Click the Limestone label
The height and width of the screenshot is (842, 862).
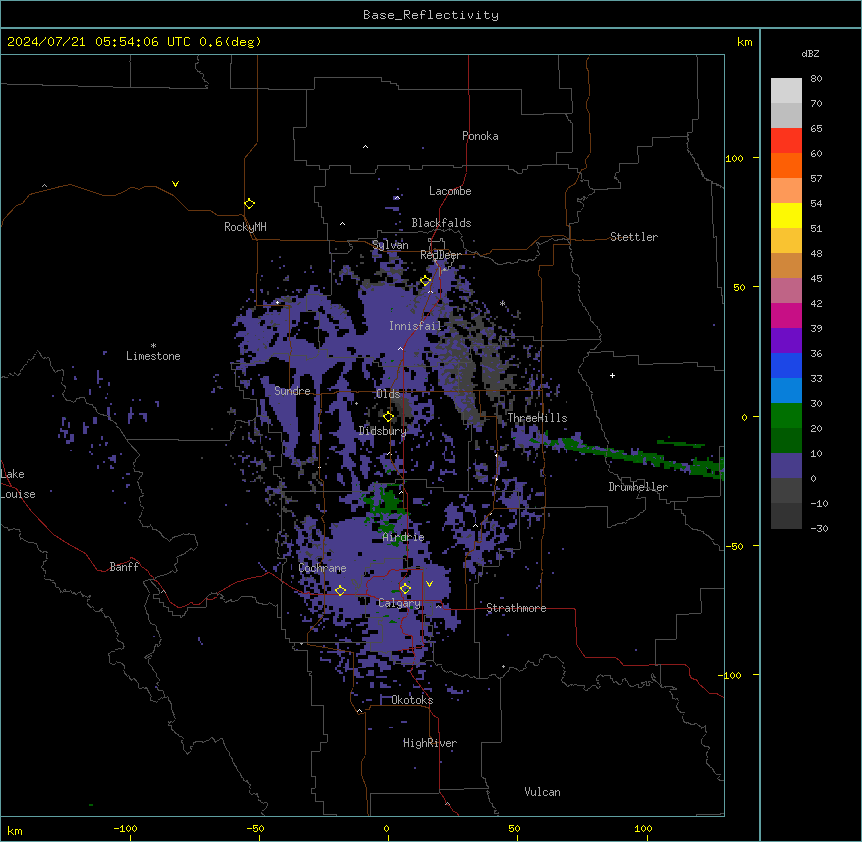point(153,356)
